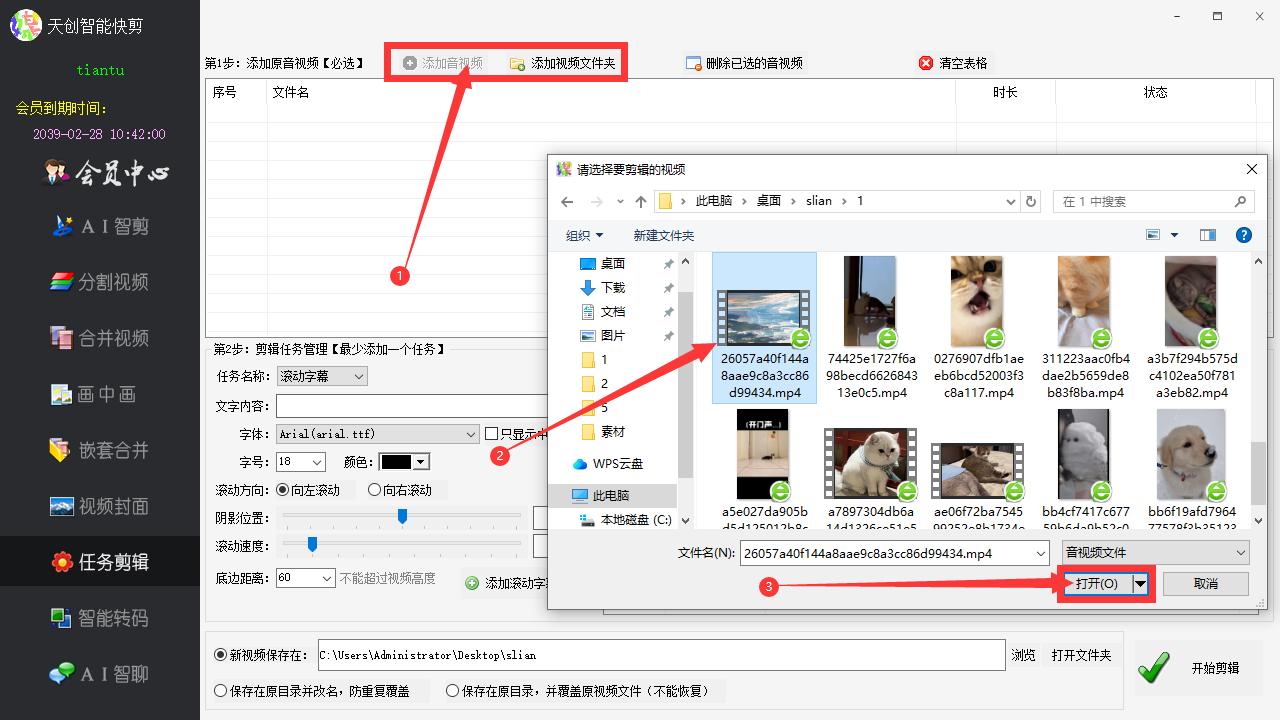Open the 组织 menu dropdown
The width and height of the screenshot is (1280, 720).
coord(585,235)
